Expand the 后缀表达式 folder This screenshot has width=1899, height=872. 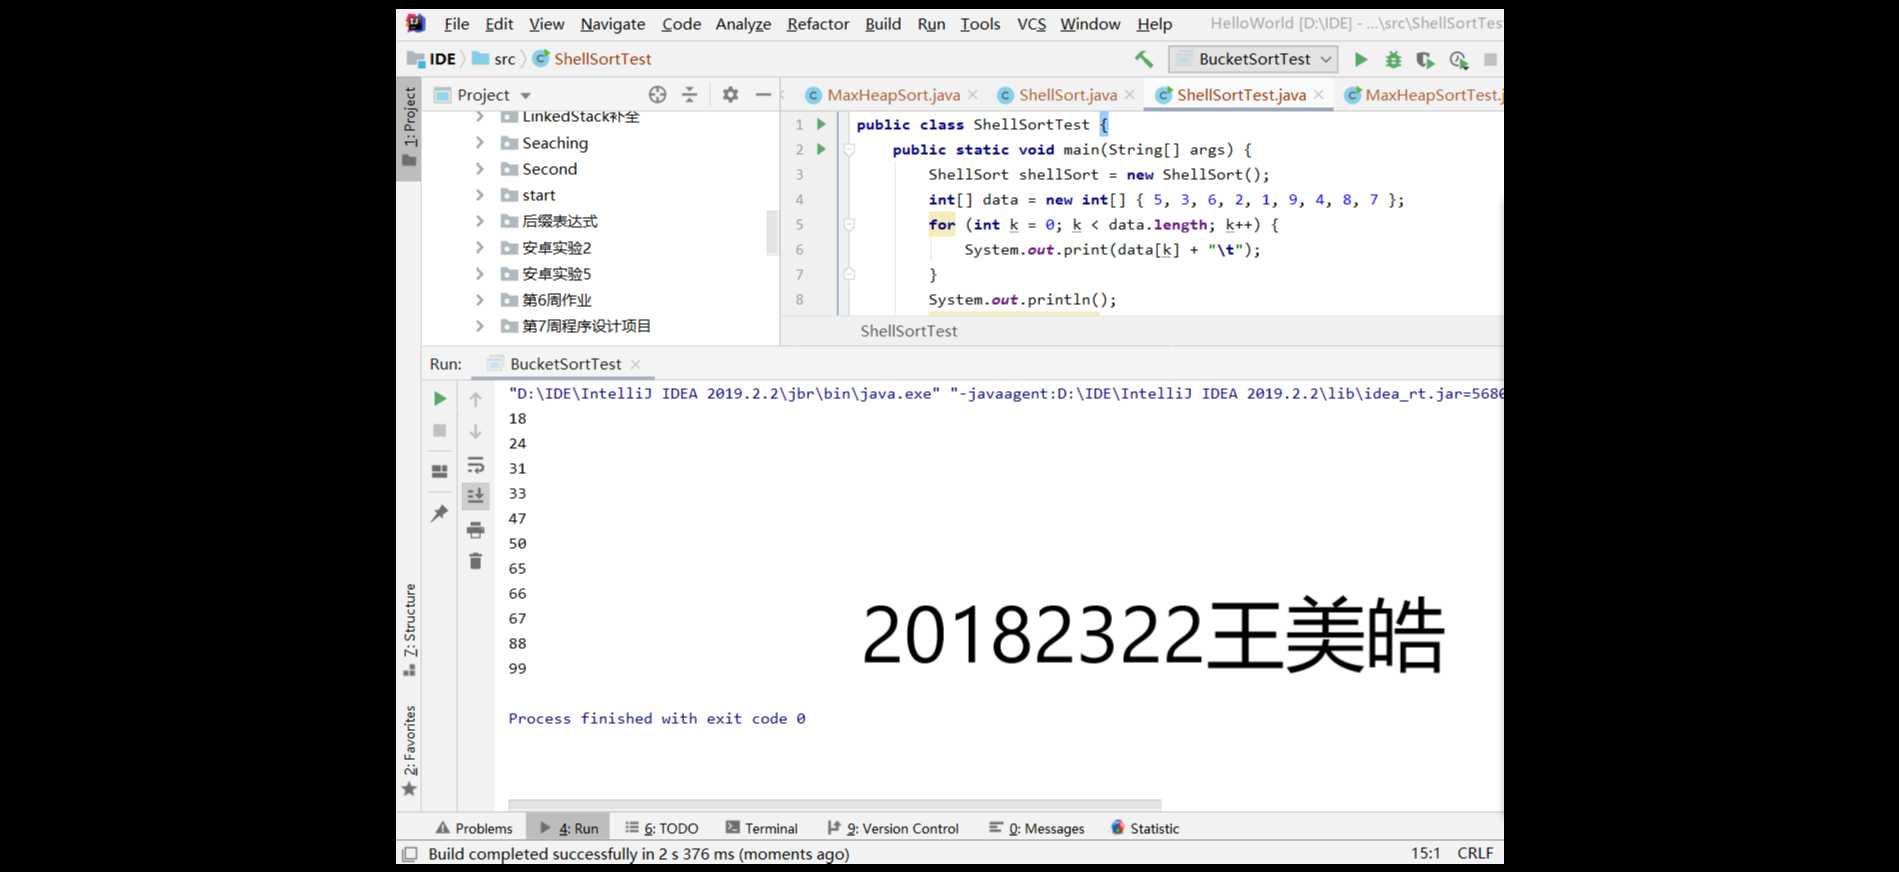pyautogui.click(x=480, y=221)
